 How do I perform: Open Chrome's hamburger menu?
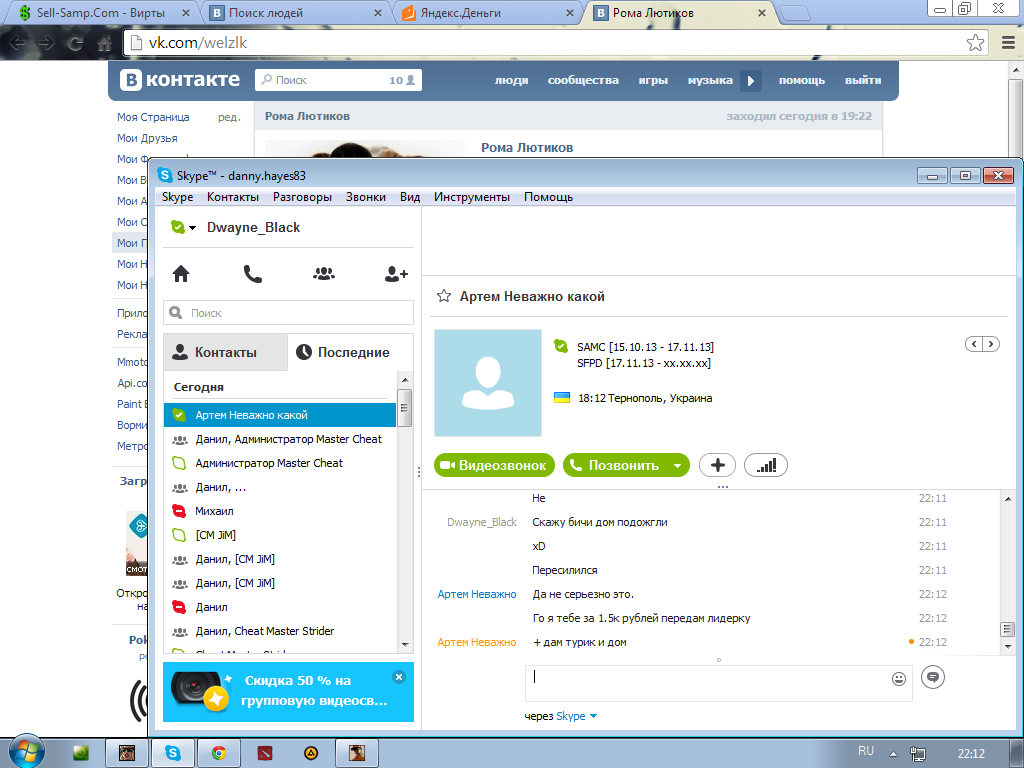(x=1008, y=43)
